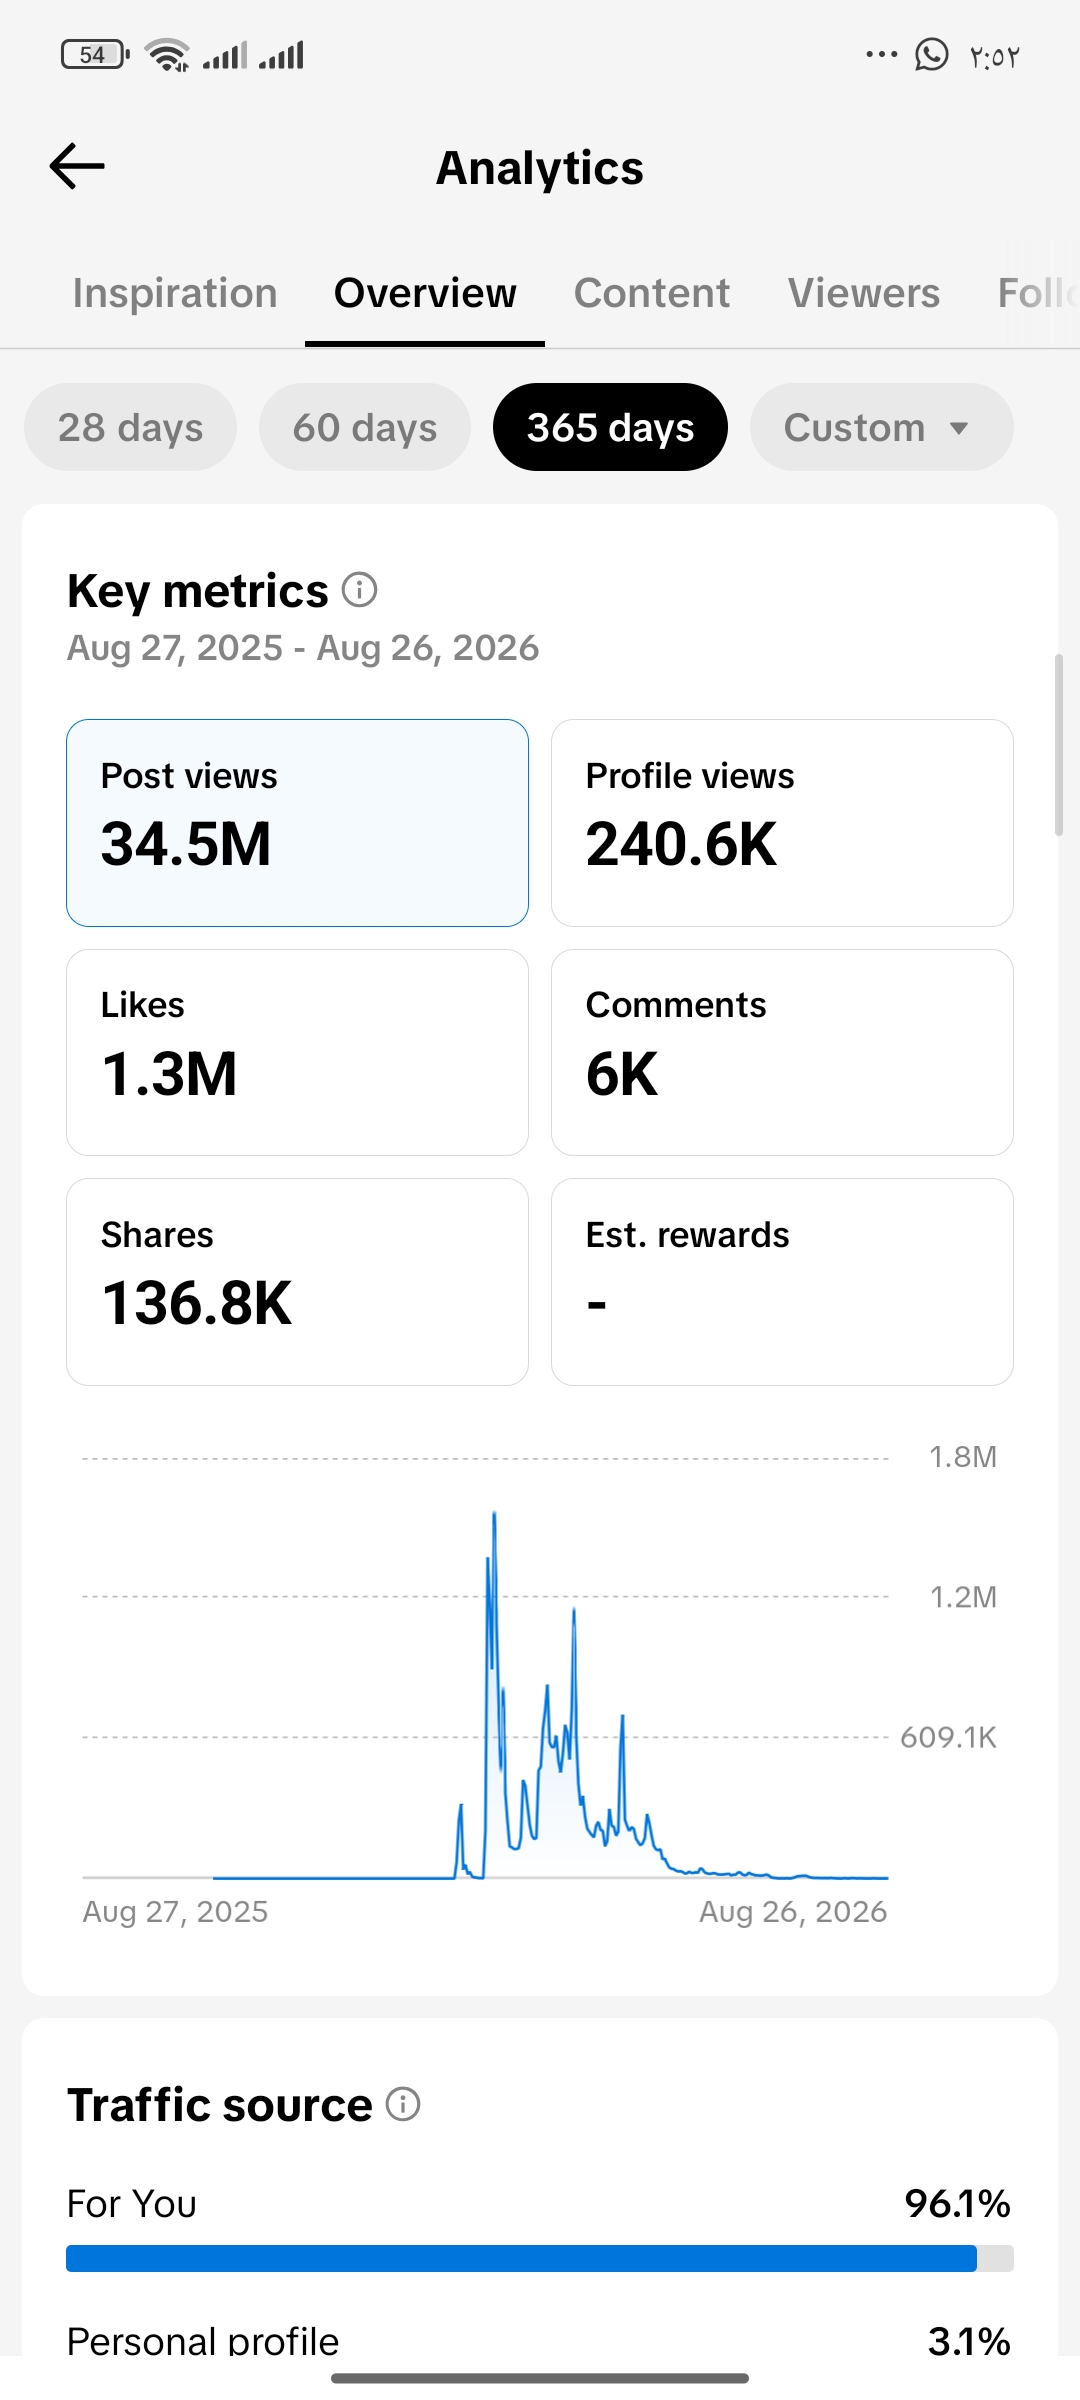Switch to the Inspiration tab

point(175,293)
